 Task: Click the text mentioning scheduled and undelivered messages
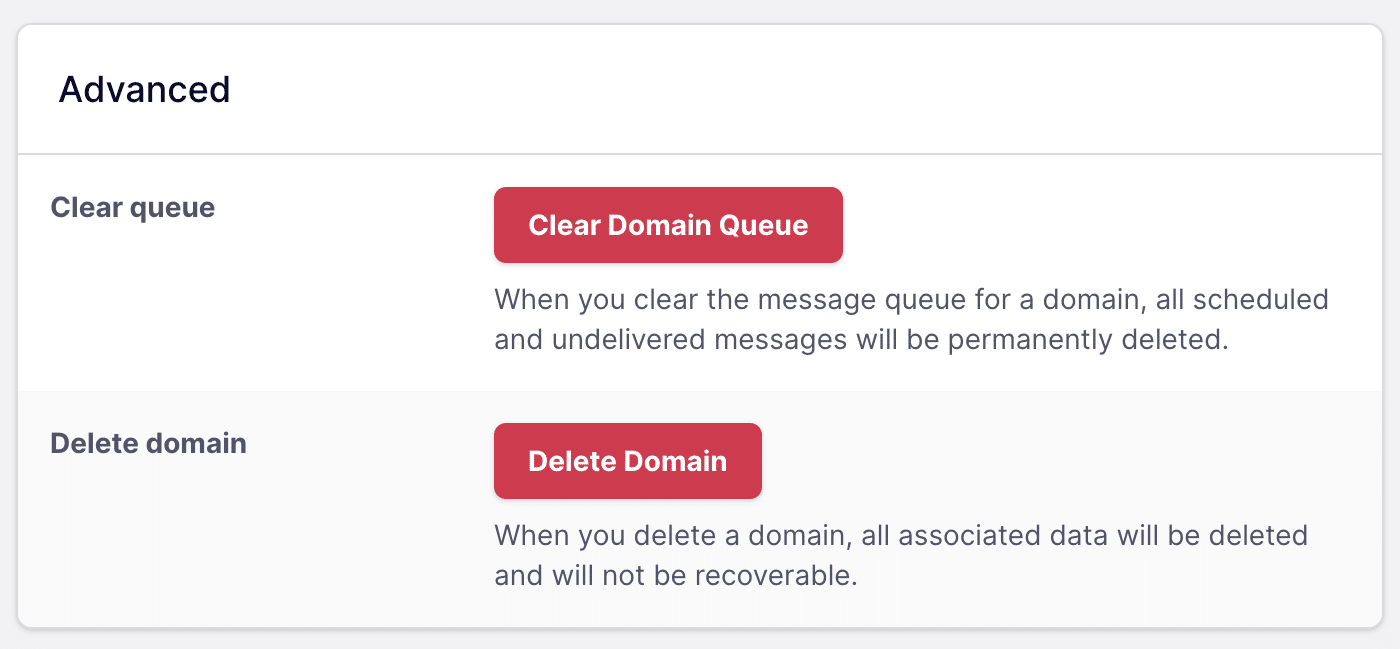910,318
